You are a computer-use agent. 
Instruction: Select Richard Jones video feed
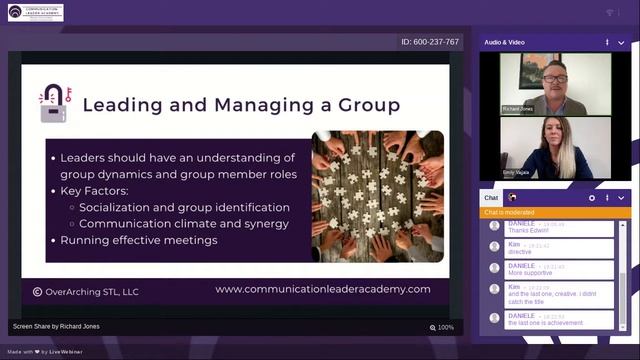(556, 84)
